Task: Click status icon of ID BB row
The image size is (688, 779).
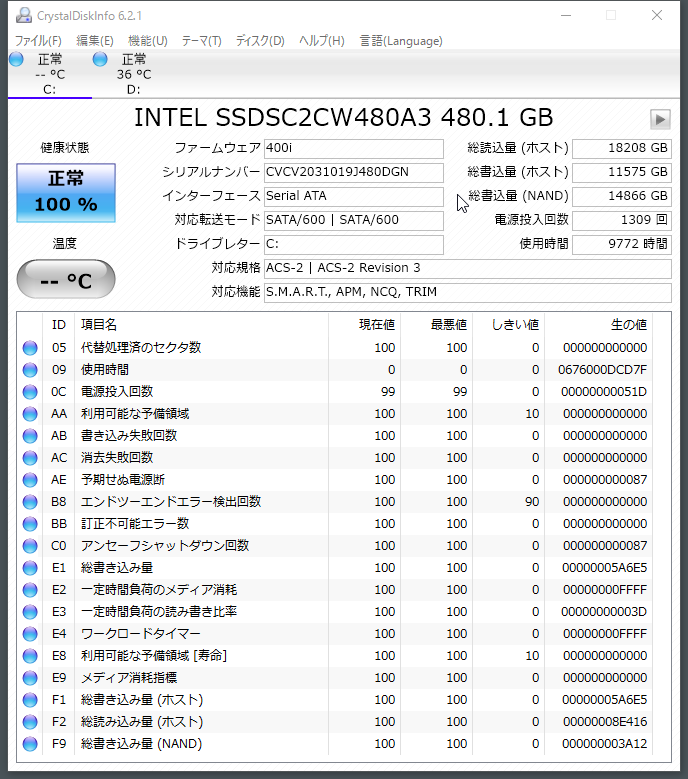Action: 30,524
